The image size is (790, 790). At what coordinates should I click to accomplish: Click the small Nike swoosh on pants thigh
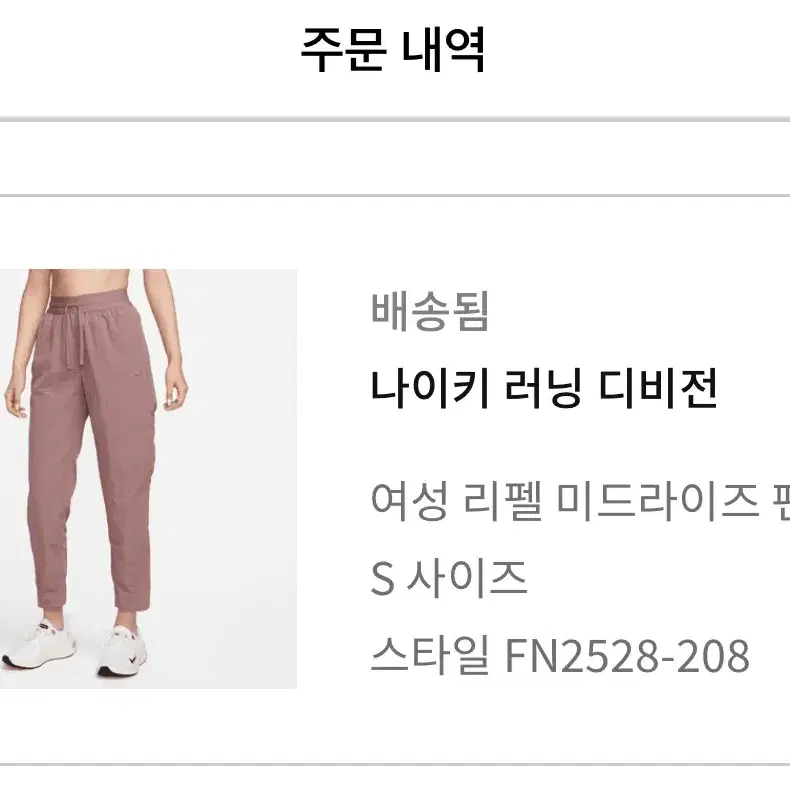[x=139, y=374]
